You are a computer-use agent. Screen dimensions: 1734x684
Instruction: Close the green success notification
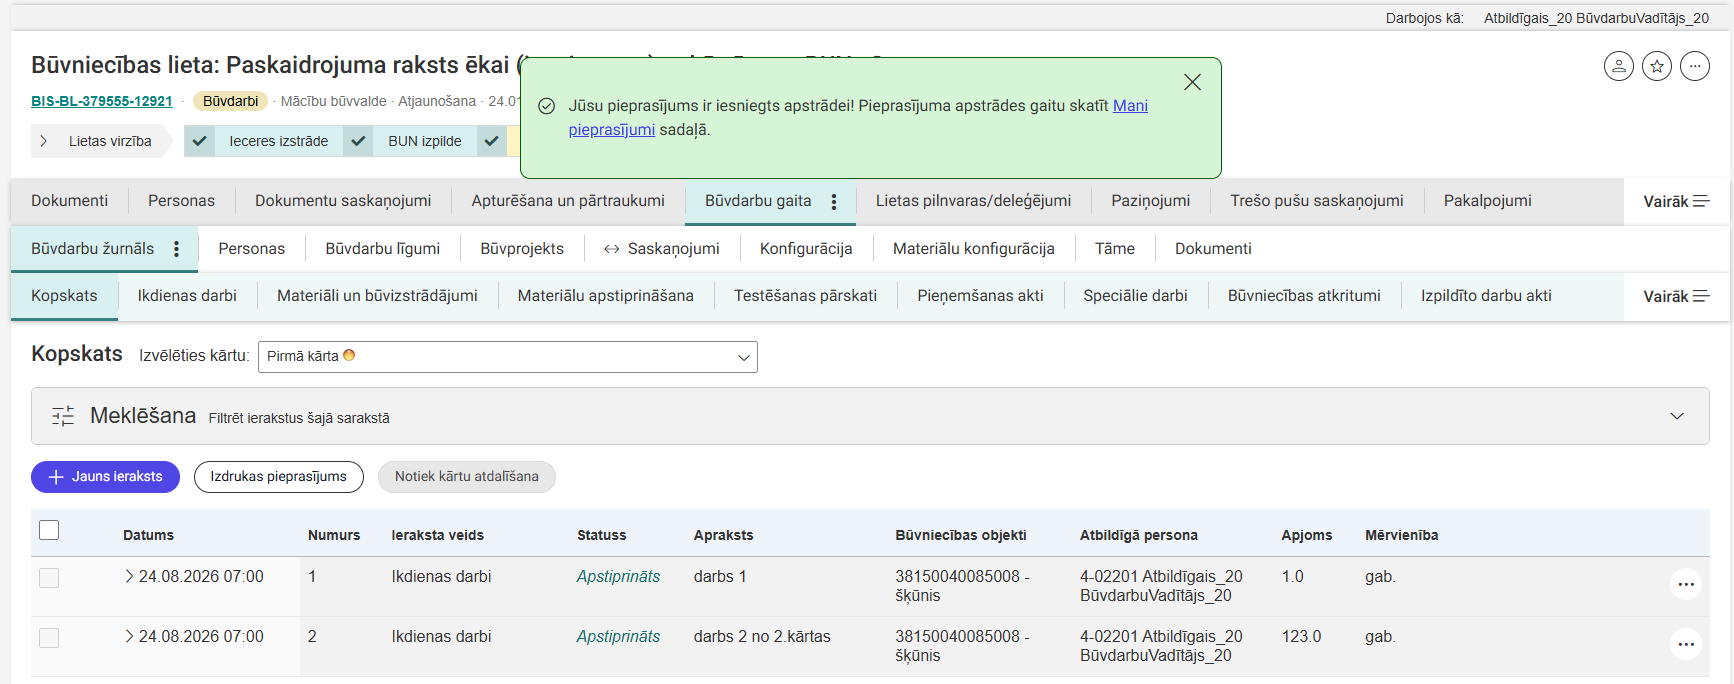[x=1192, y=82]
